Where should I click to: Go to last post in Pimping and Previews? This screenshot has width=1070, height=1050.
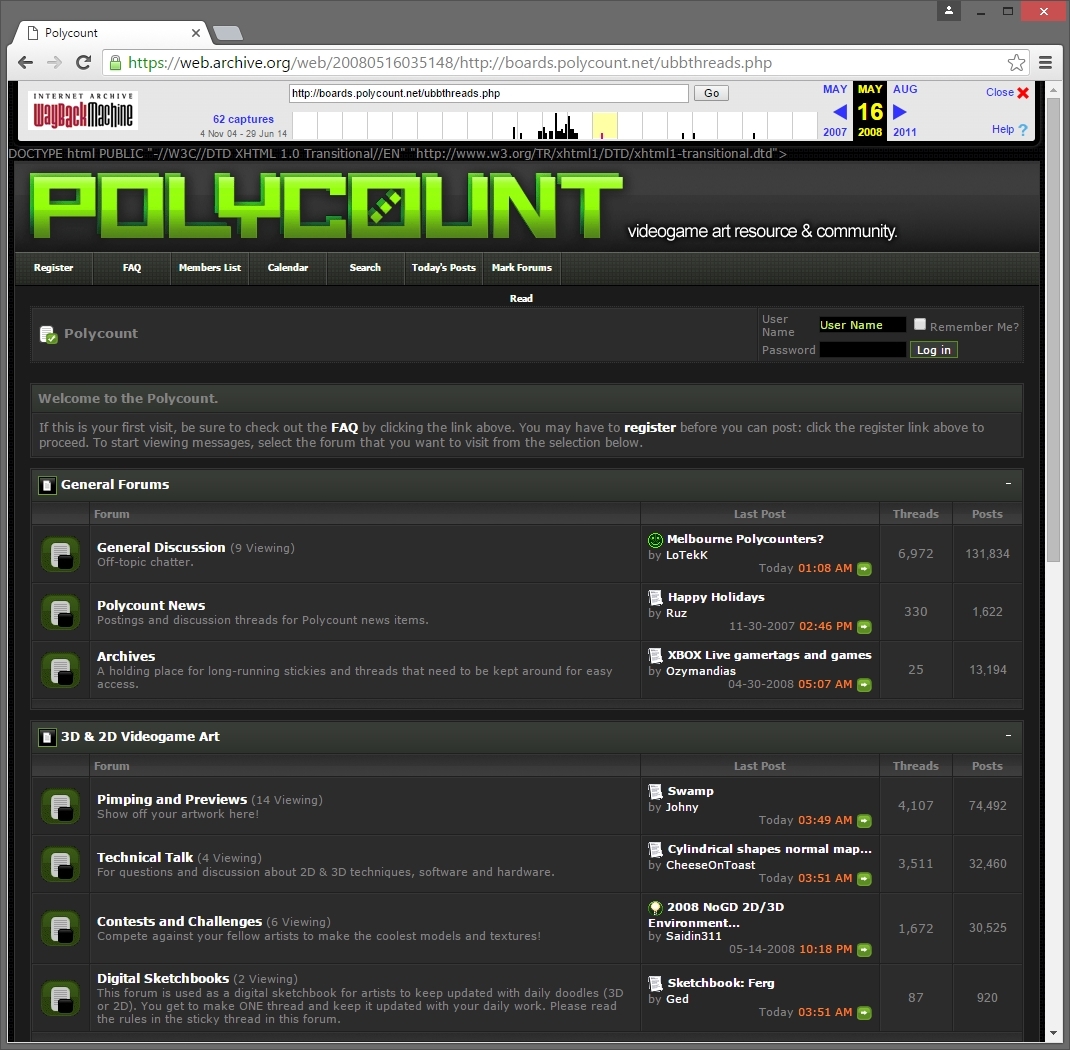coord(864,821)
